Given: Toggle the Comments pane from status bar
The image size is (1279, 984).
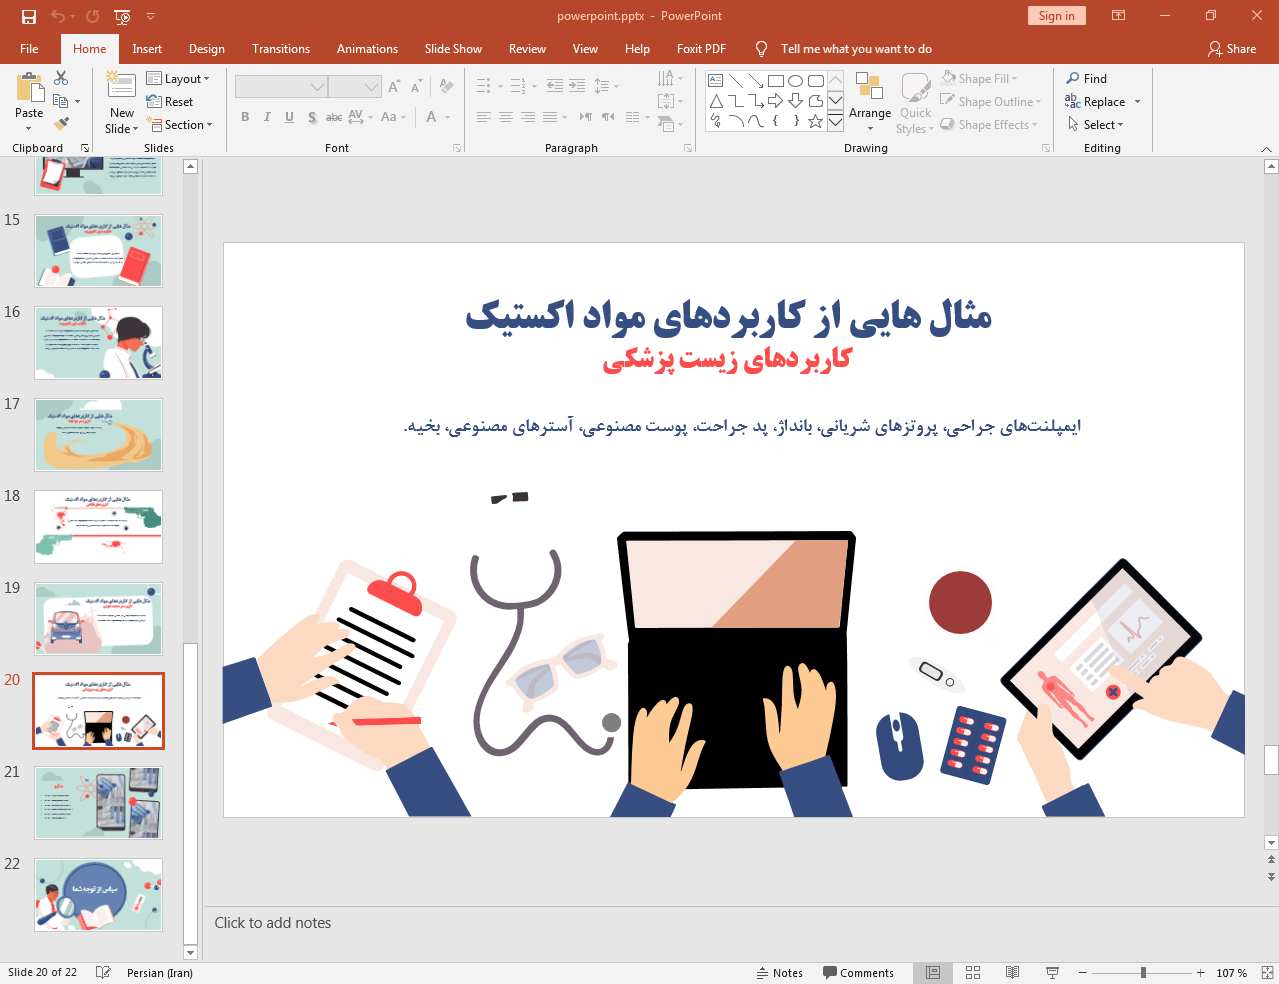Looking at the screenshot, I should (x=858, y=973).
